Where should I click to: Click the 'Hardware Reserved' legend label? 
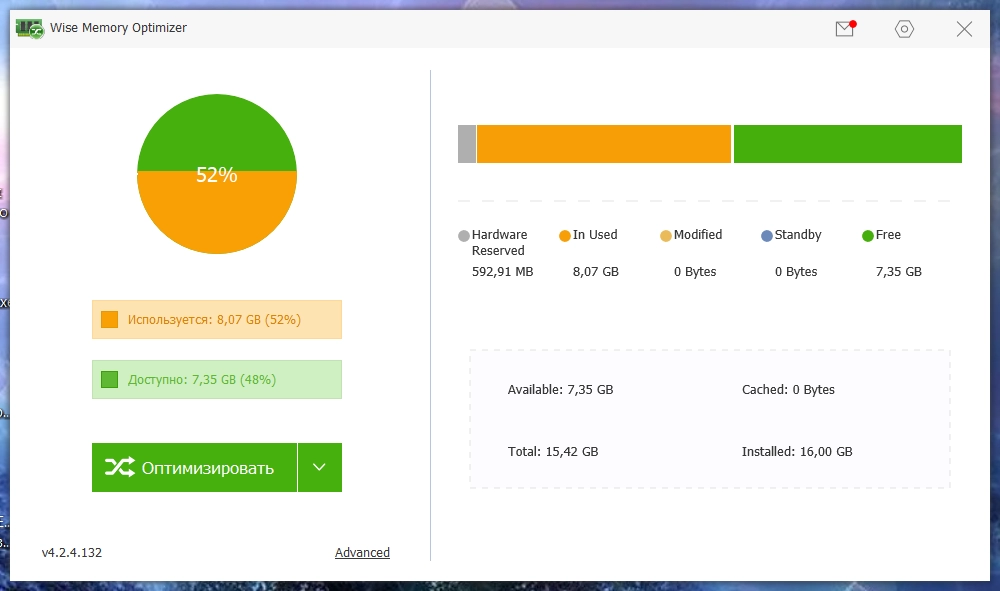click(499, 242)
